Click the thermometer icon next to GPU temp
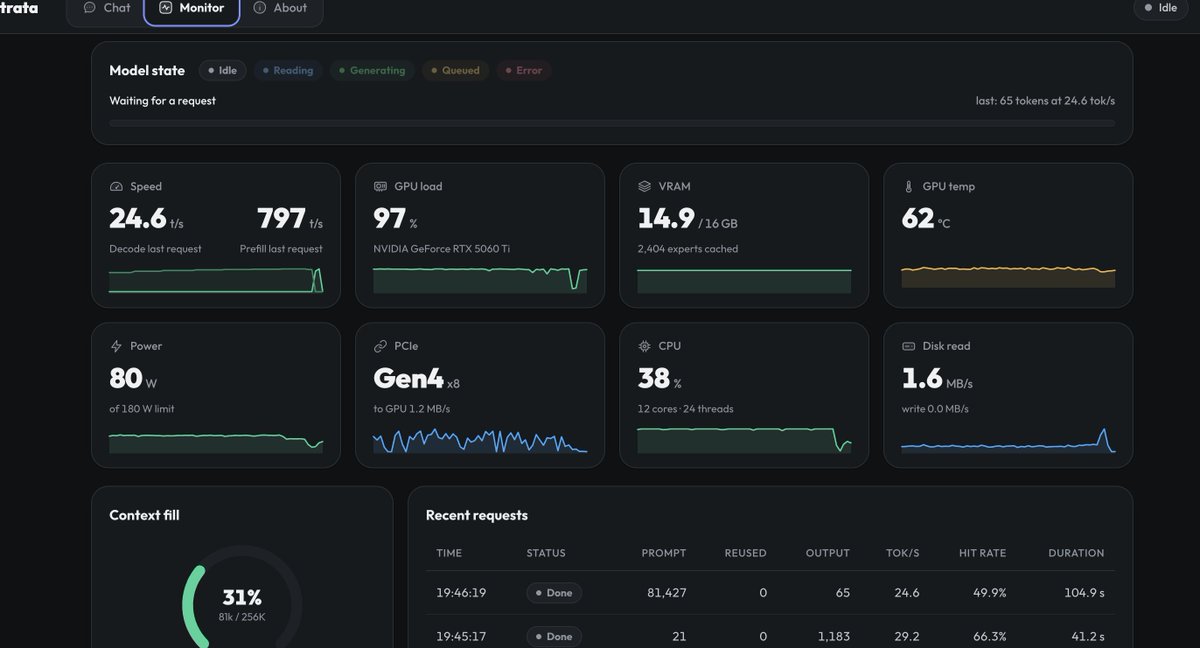The height and width of the screenshot is (648, 1200). (908, 187)
